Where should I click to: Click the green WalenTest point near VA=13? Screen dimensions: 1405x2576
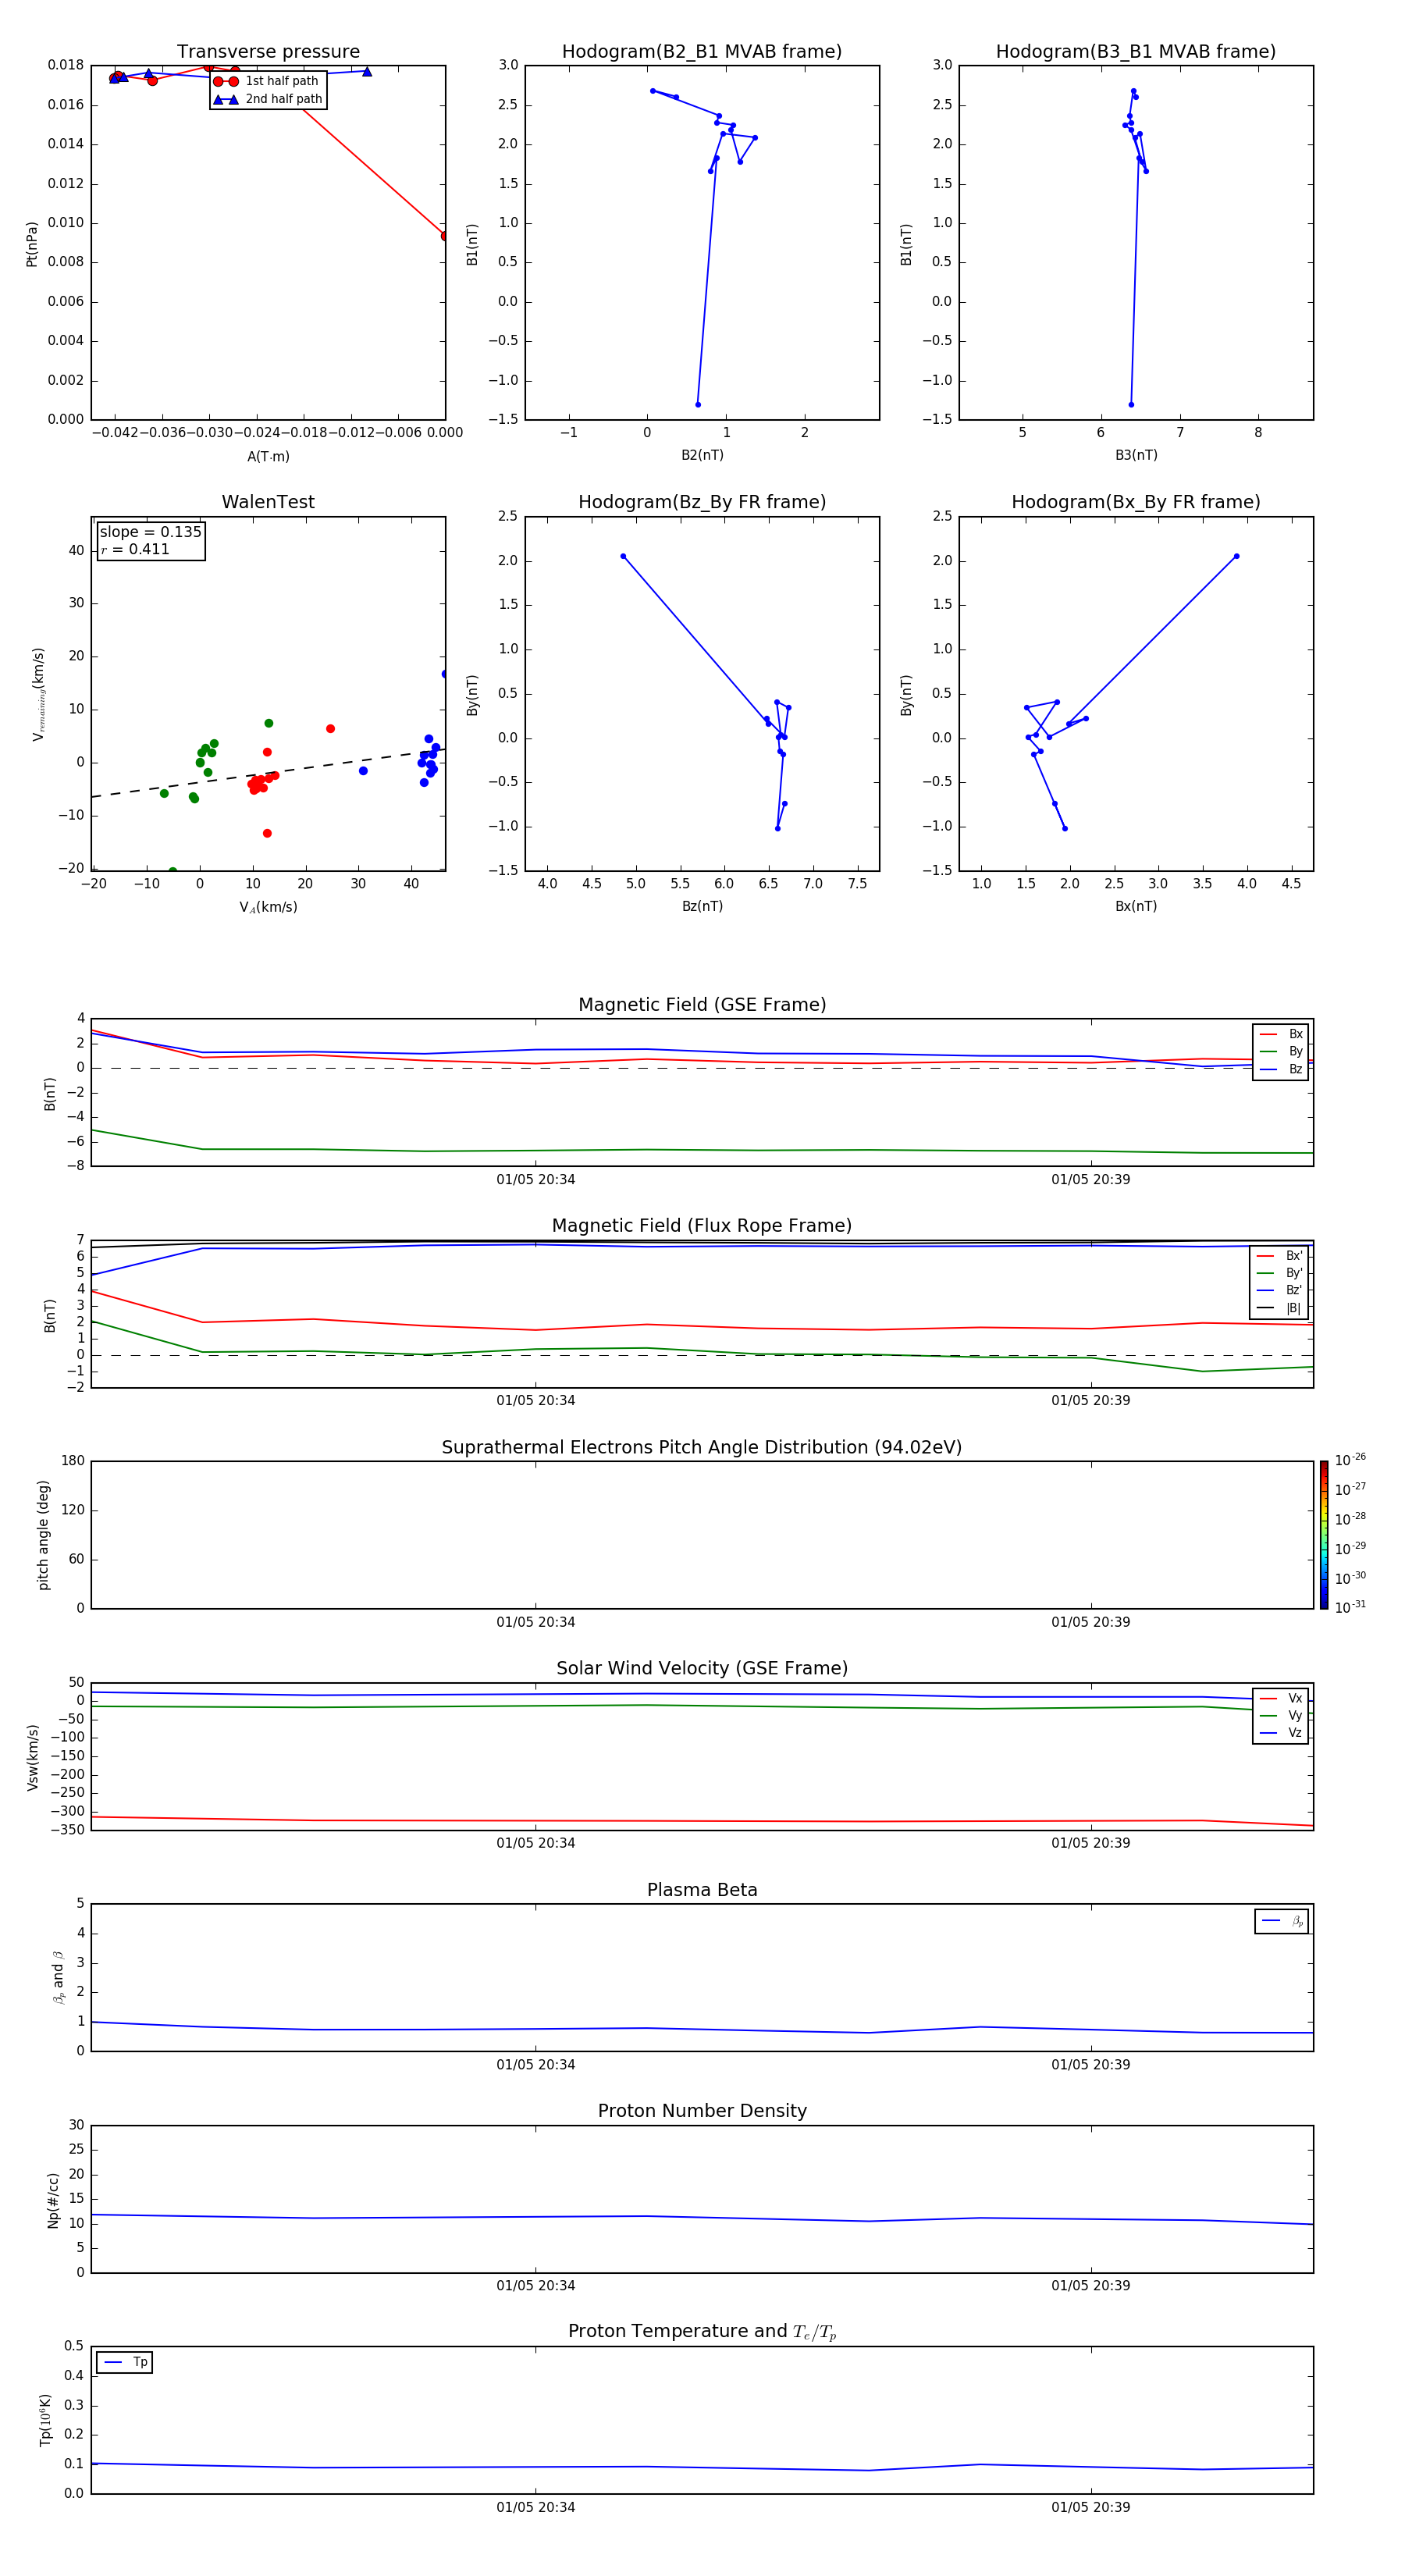pos(268,723)
